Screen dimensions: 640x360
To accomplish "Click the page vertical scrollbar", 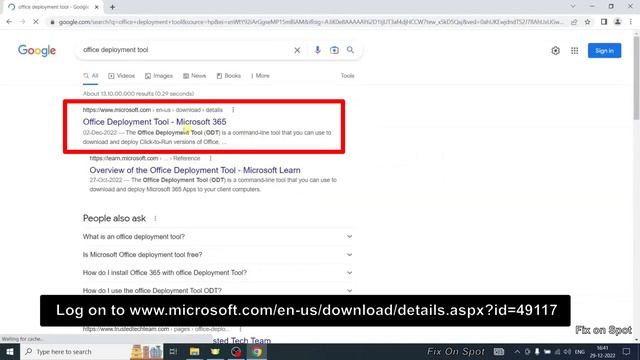I will point(636,78).
